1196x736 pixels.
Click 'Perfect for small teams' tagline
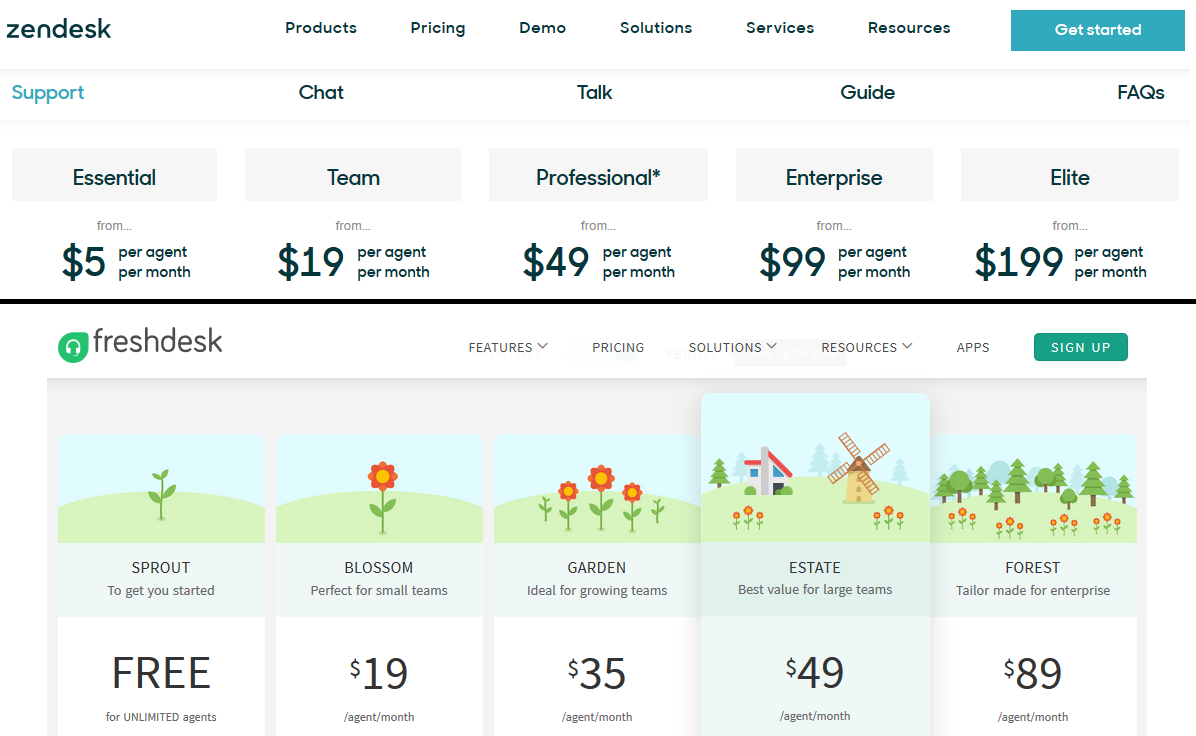pos(379,590)
